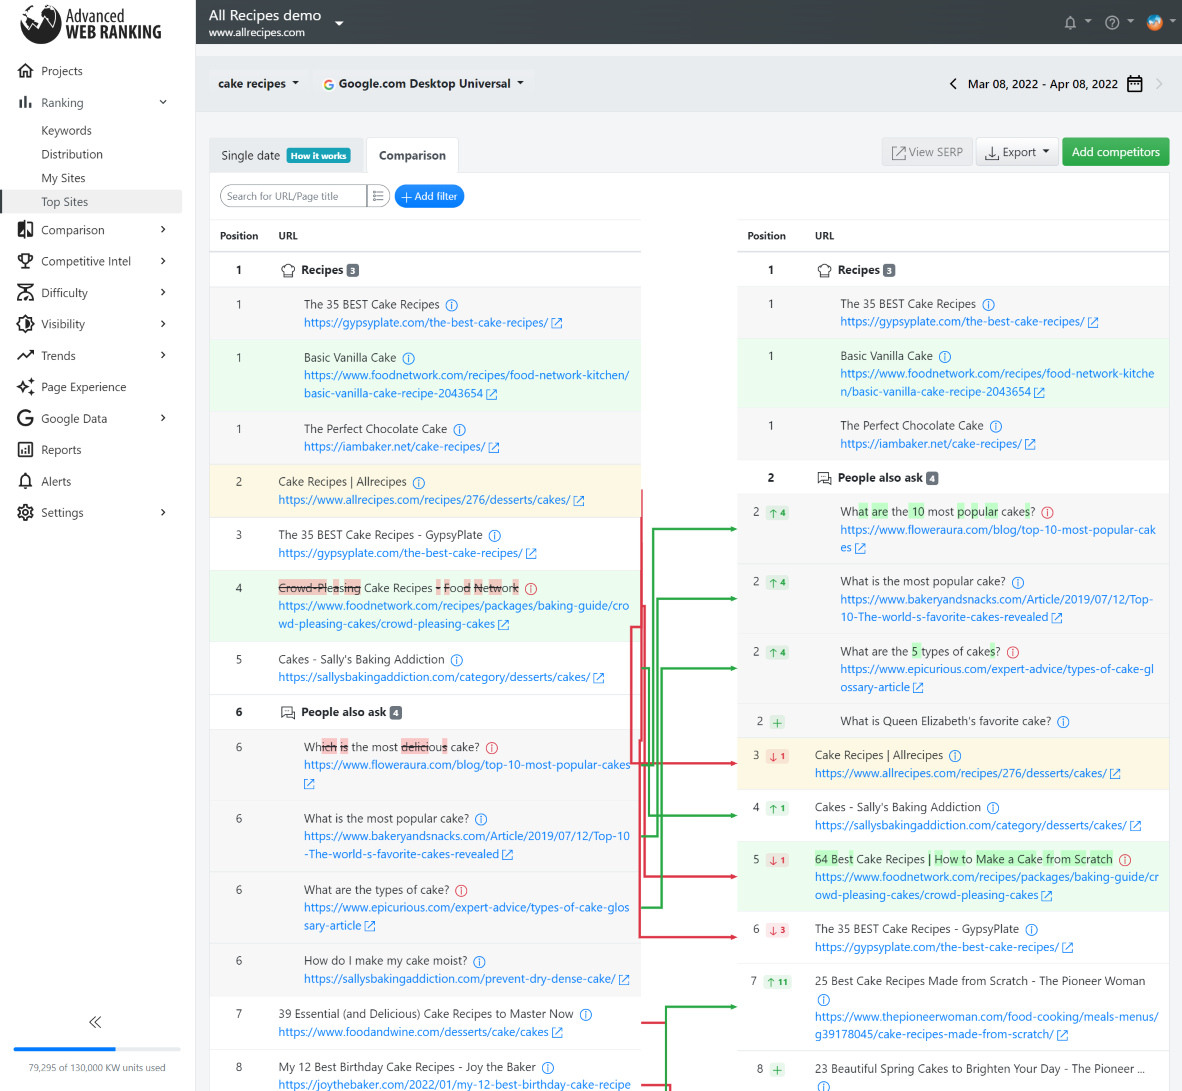Expand the Trends sidebar section
Screen dimensions: 1182x1091
[163, 355]
